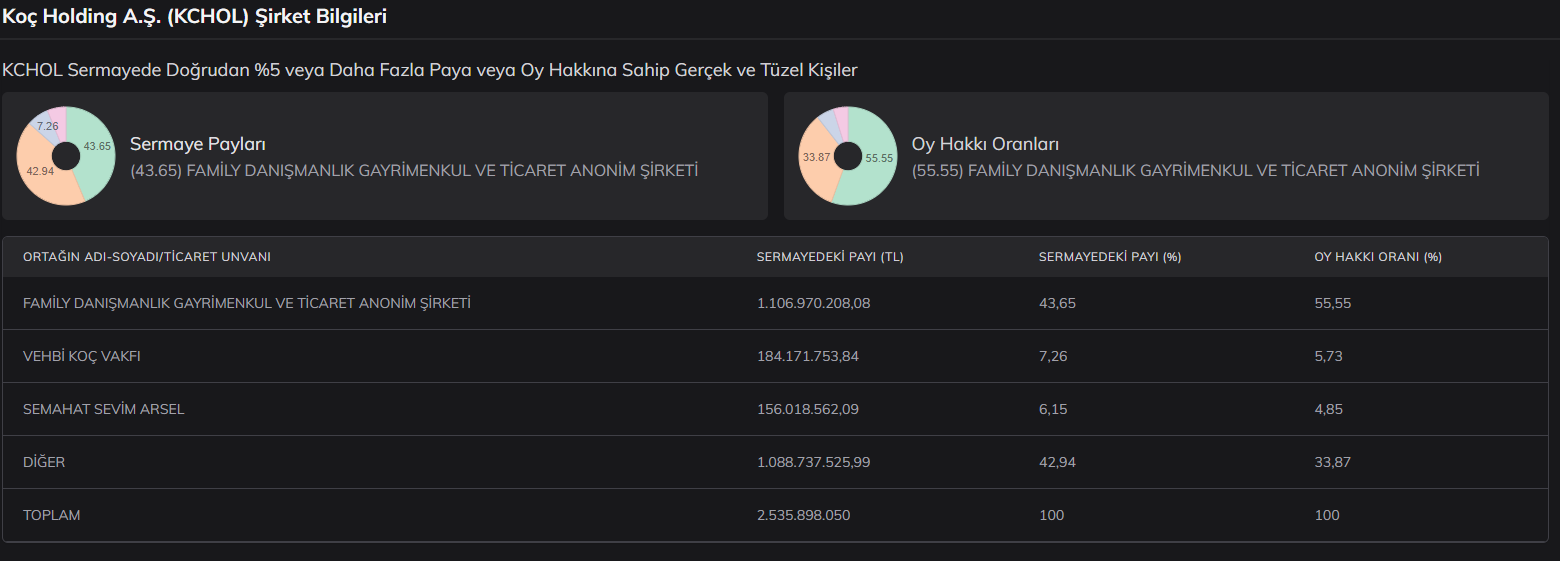Click the Sermayedeki Payı (%) column header
Viewport: 1560px width, 561px height.
(1110, 257)
